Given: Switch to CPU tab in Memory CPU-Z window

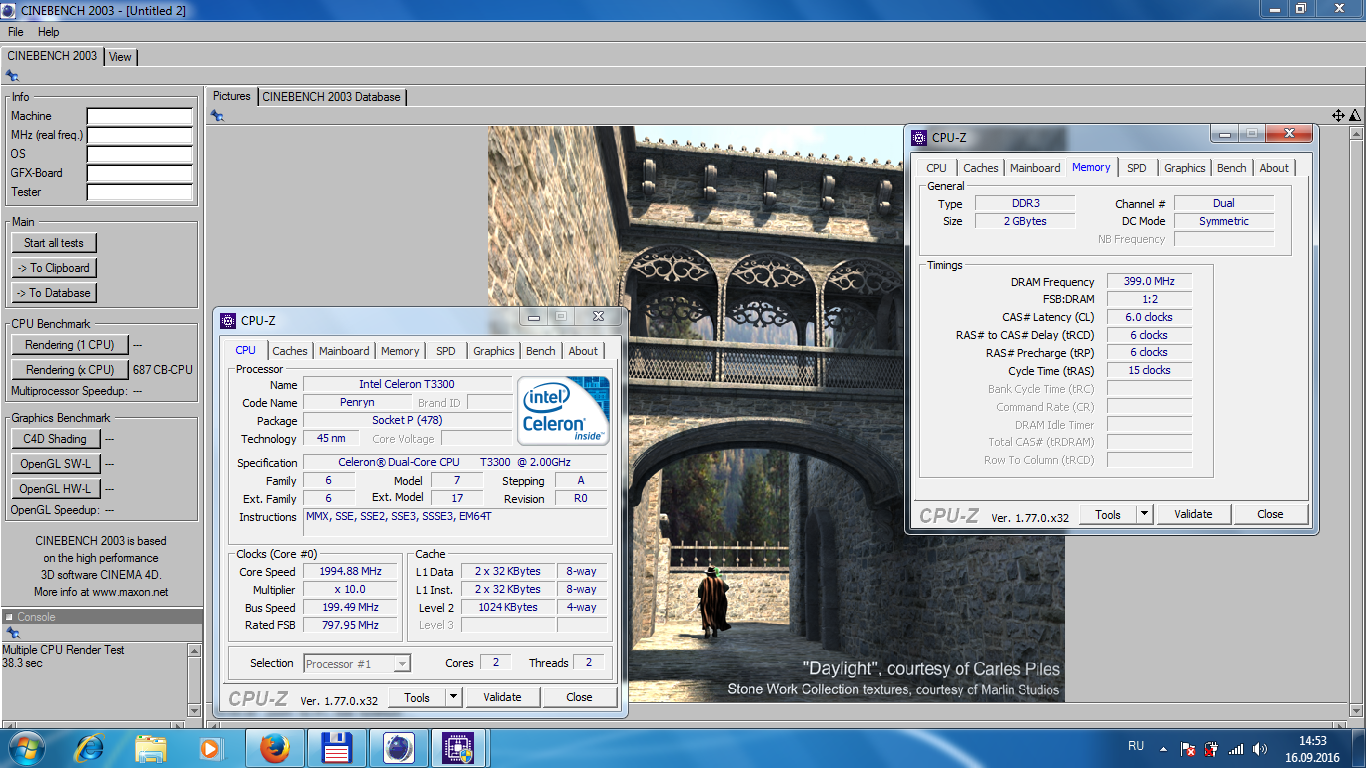Looking at the screenshot, I should (936, 168).
